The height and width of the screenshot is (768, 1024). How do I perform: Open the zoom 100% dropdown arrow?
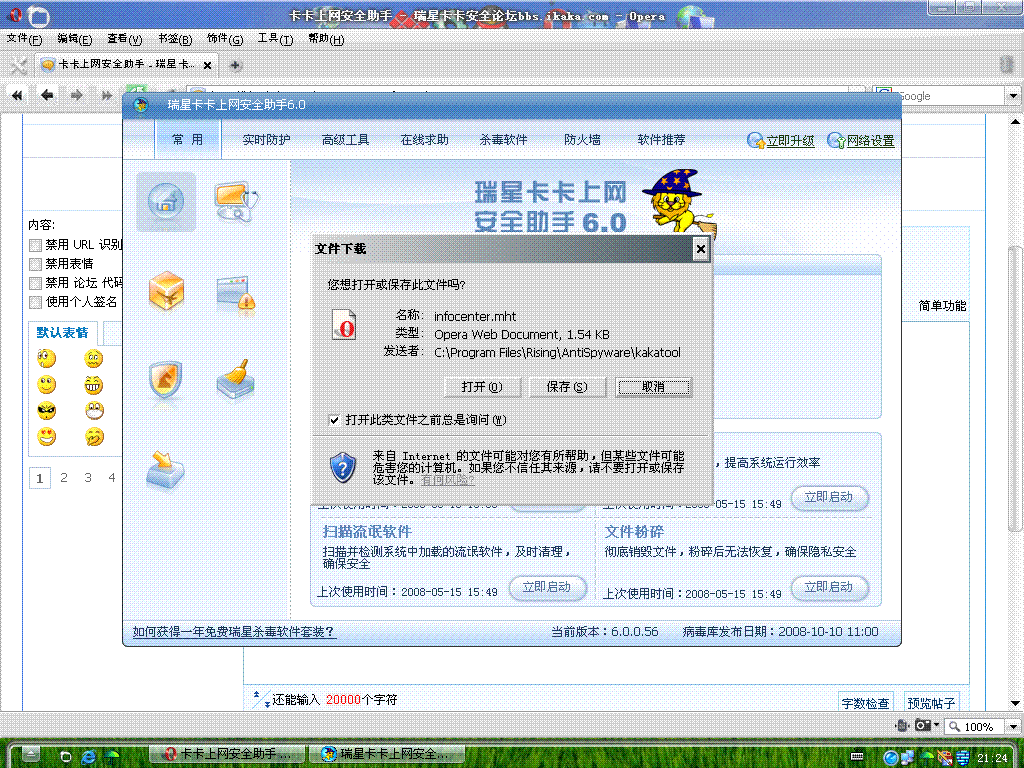[x=1013, y=726]
